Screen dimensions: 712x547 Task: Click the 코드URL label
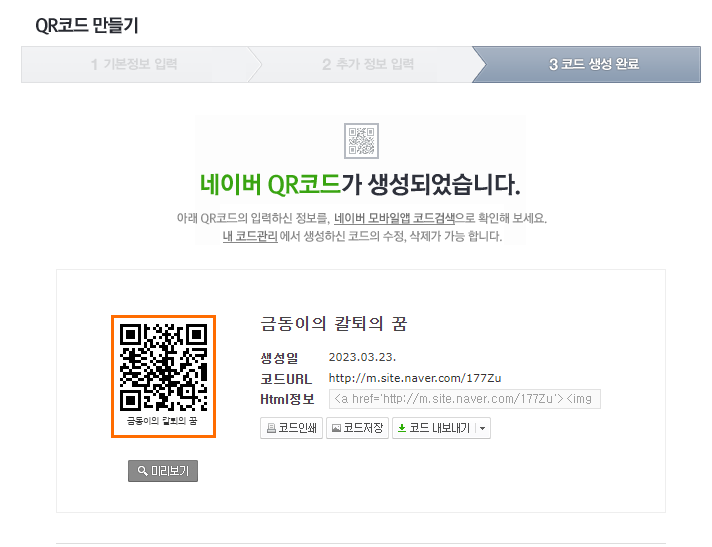pos(286,379)
